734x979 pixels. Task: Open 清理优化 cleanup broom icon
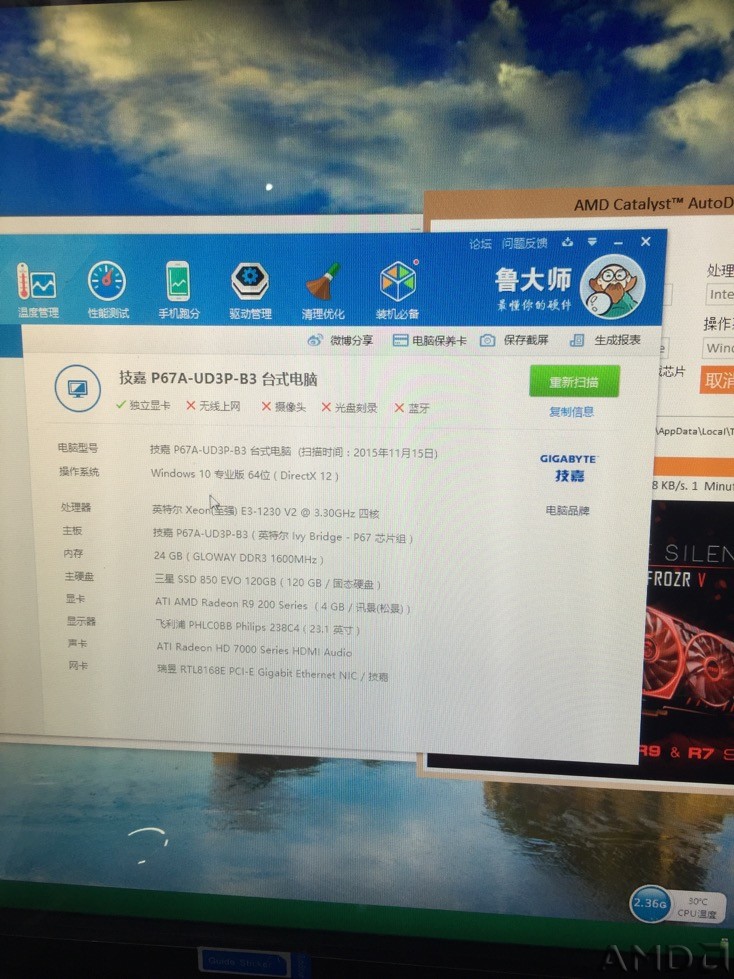point(323,292)
